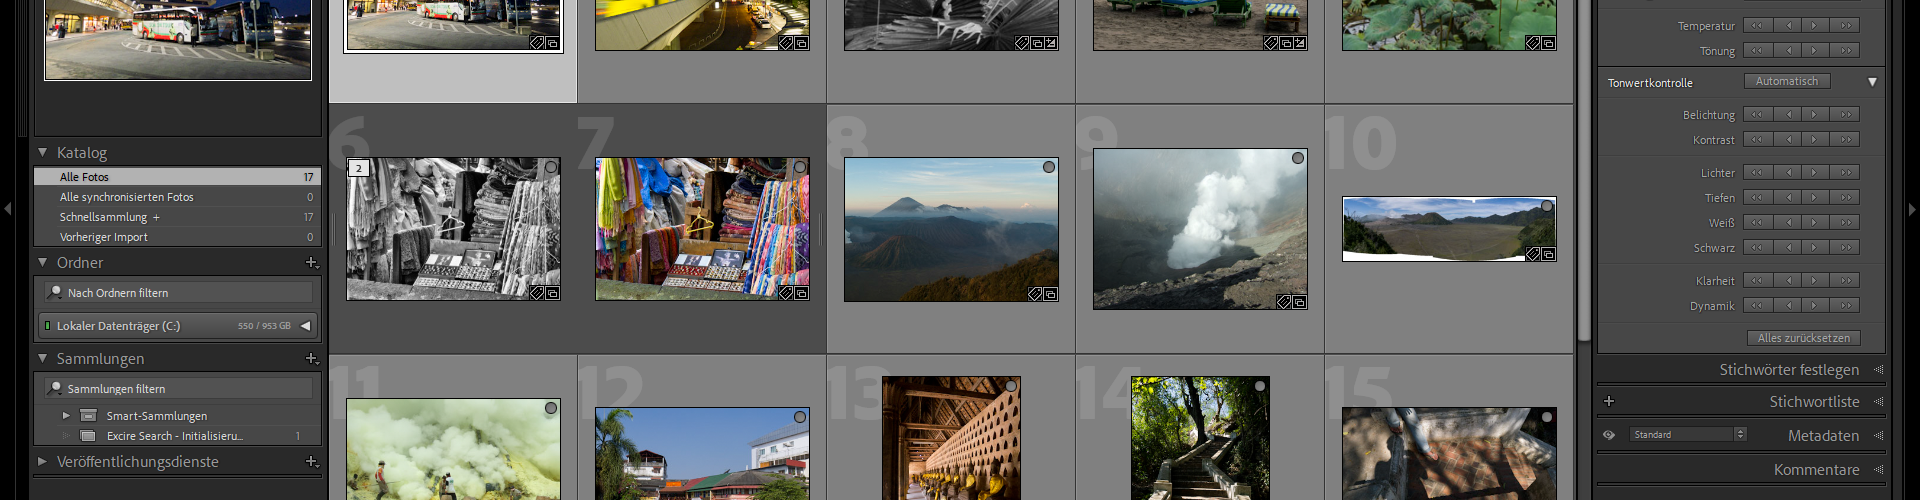
Task: Click develop adjustments badge on palm leaf photo
Action: point(1051,43)
